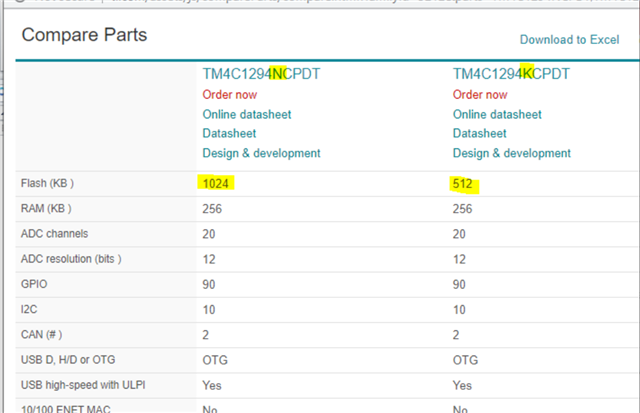640x413 pixels.
Task: Click the highlighted 1024 flash value
Action: point(216,184)
